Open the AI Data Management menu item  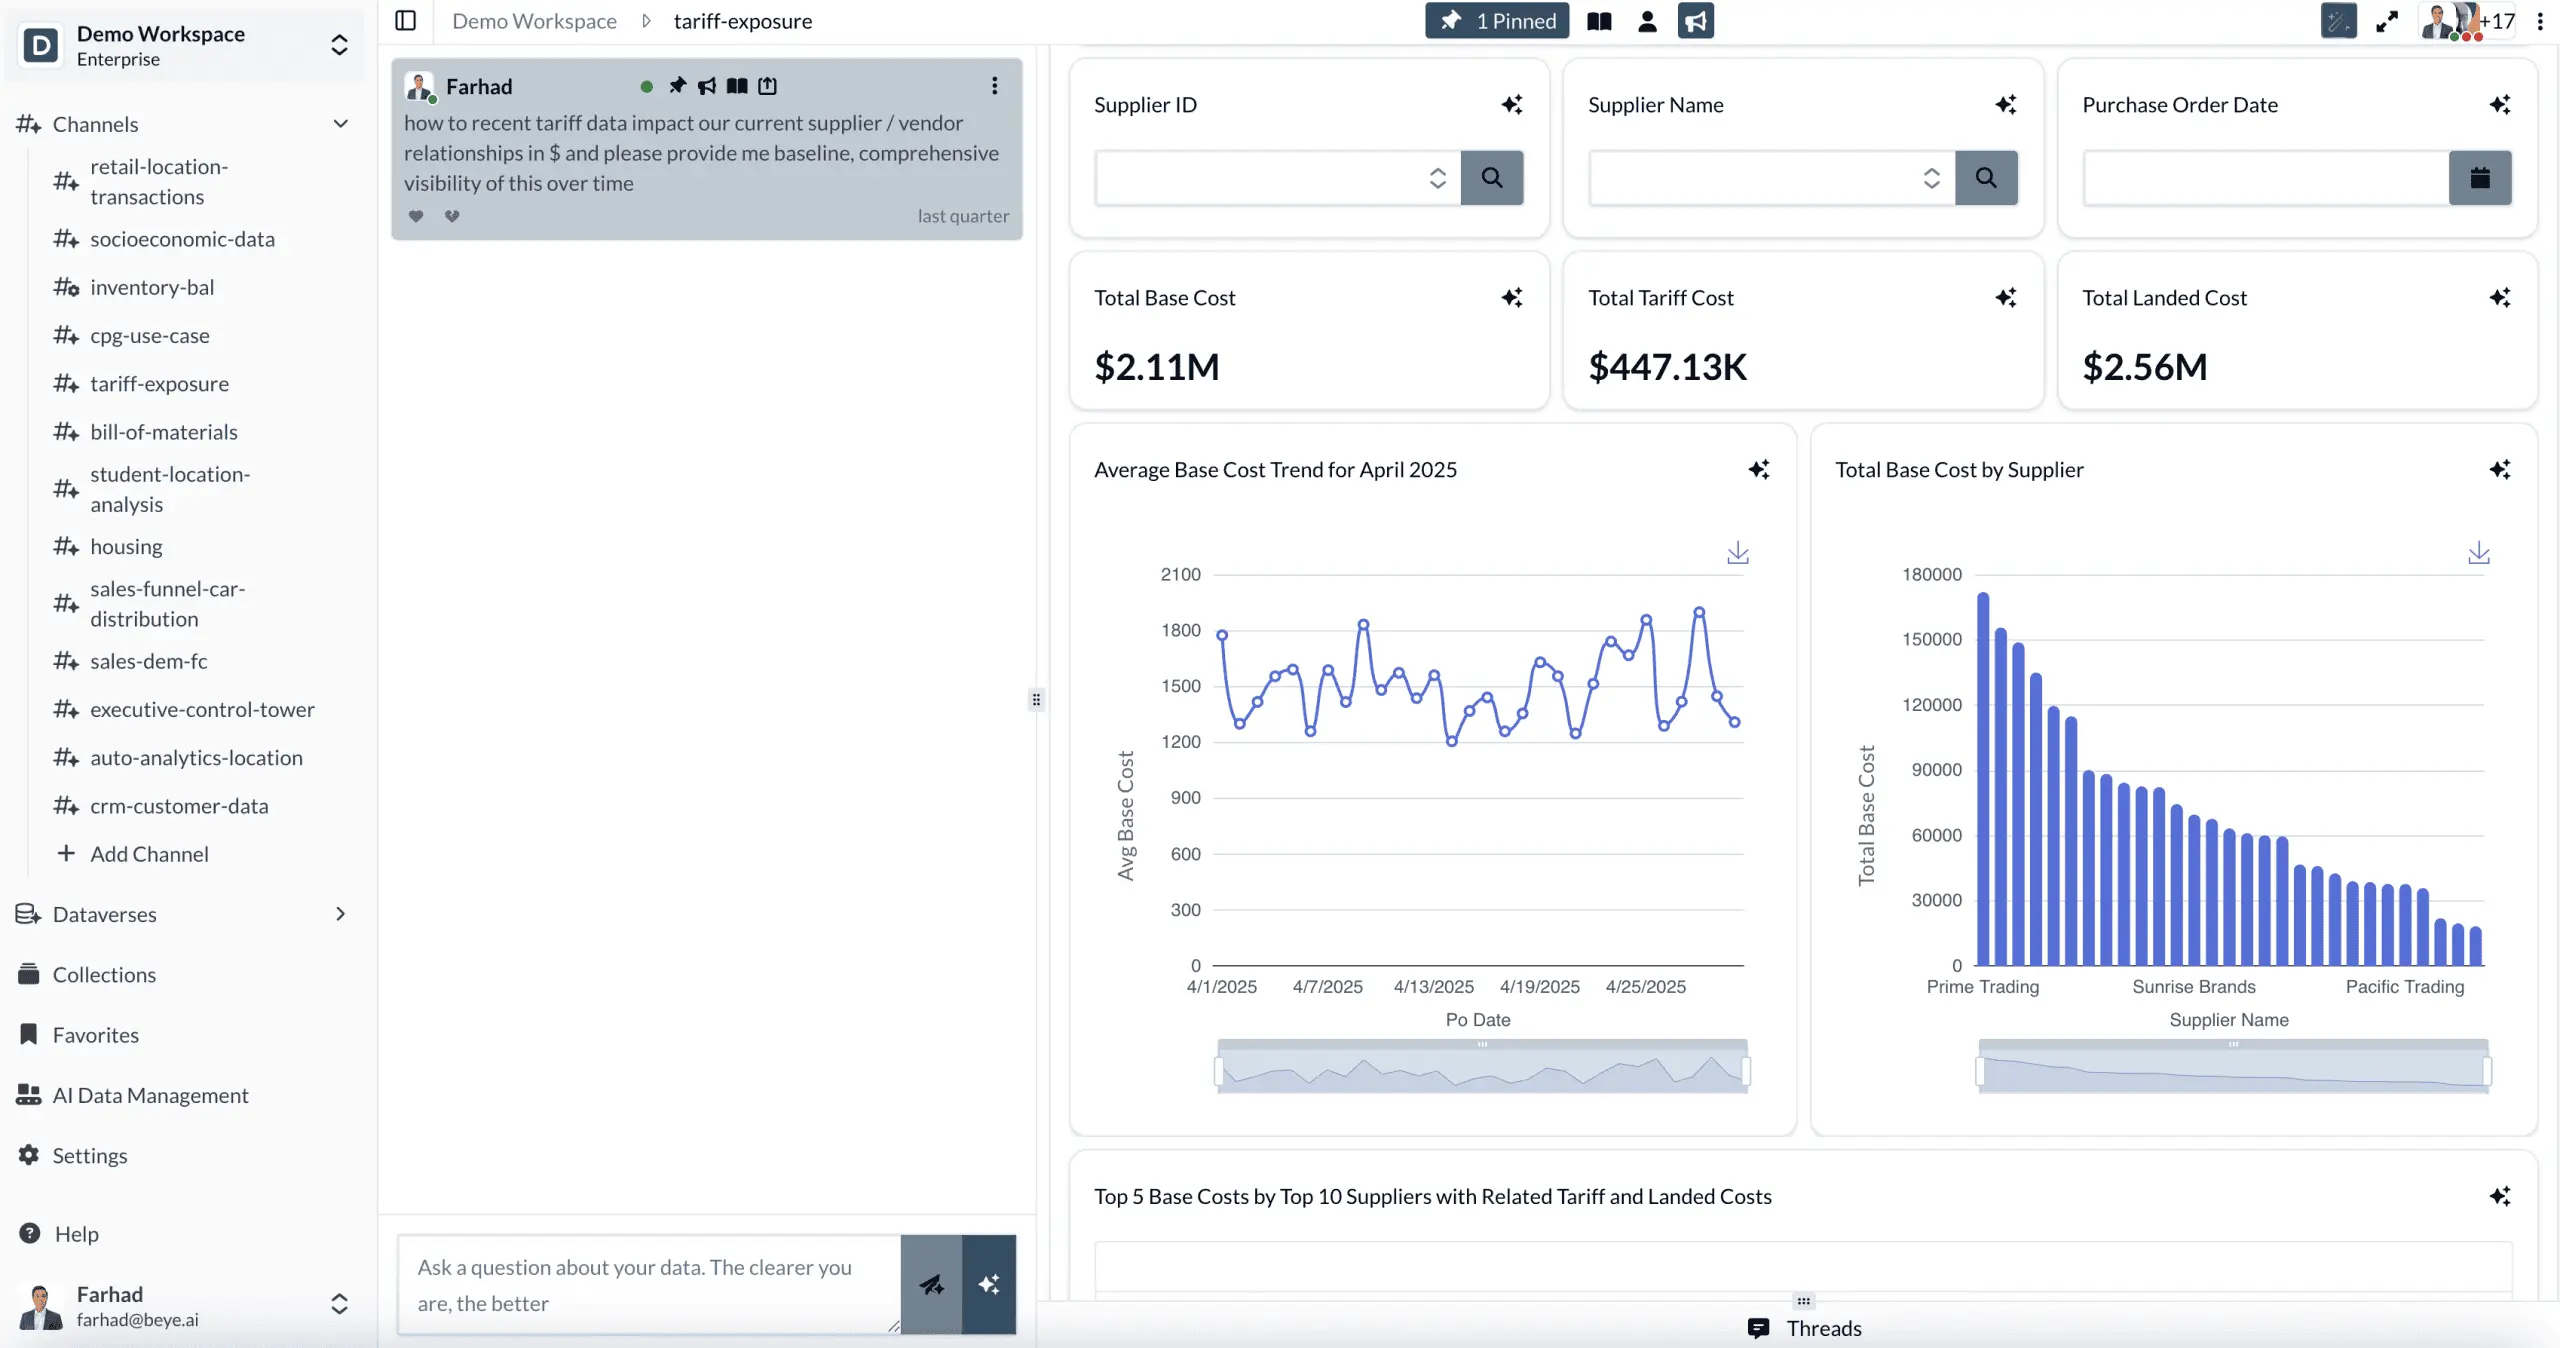point(150,1095)
